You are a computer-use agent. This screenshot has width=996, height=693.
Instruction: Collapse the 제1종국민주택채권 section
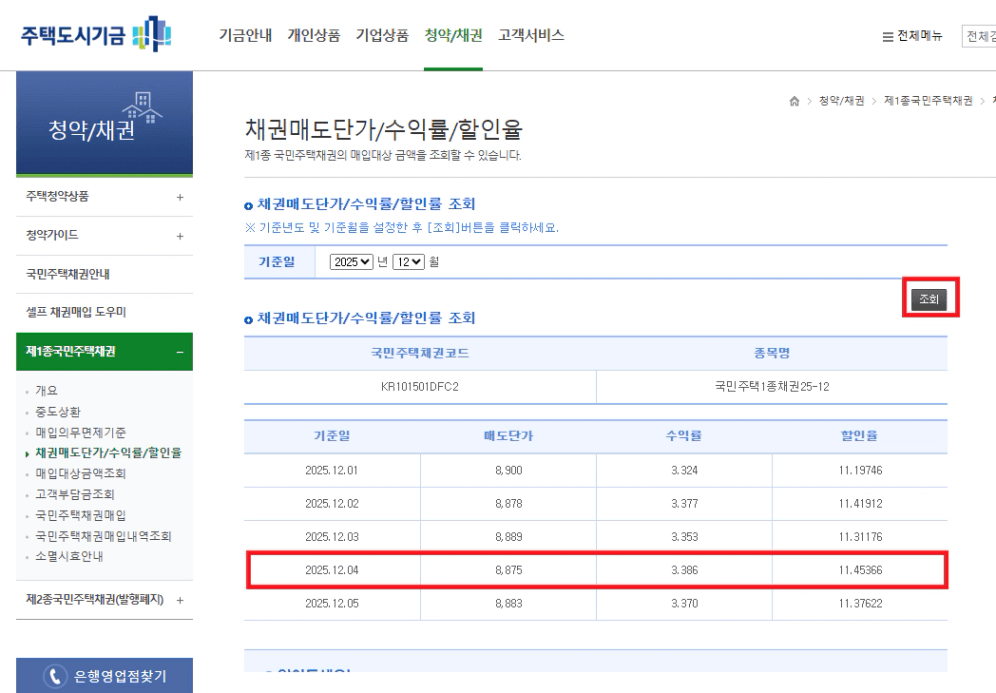click(x=180, y=351)
